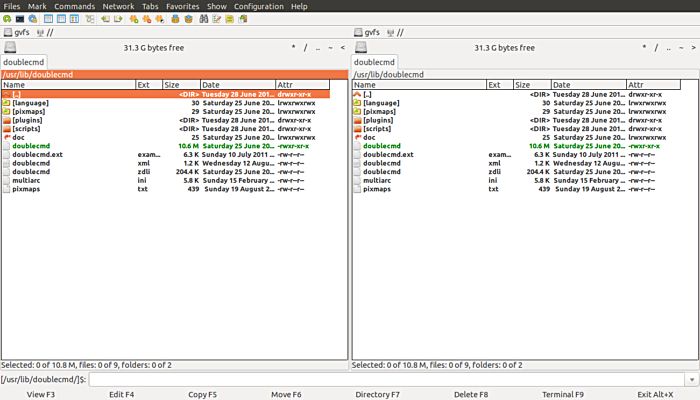
Task: Open terminal via the black toolbar icon
Action: [x=20, y=19]
